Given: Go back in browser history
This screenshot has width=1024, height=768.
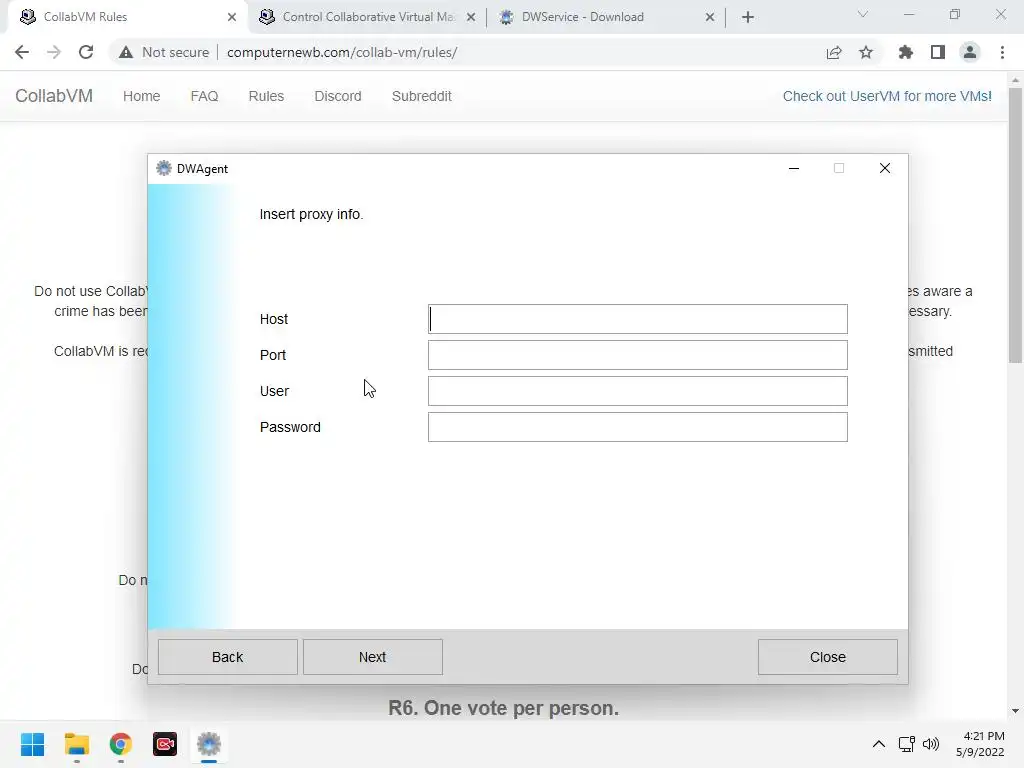Looking at the screenshot, I should click(x=22, y=52).
